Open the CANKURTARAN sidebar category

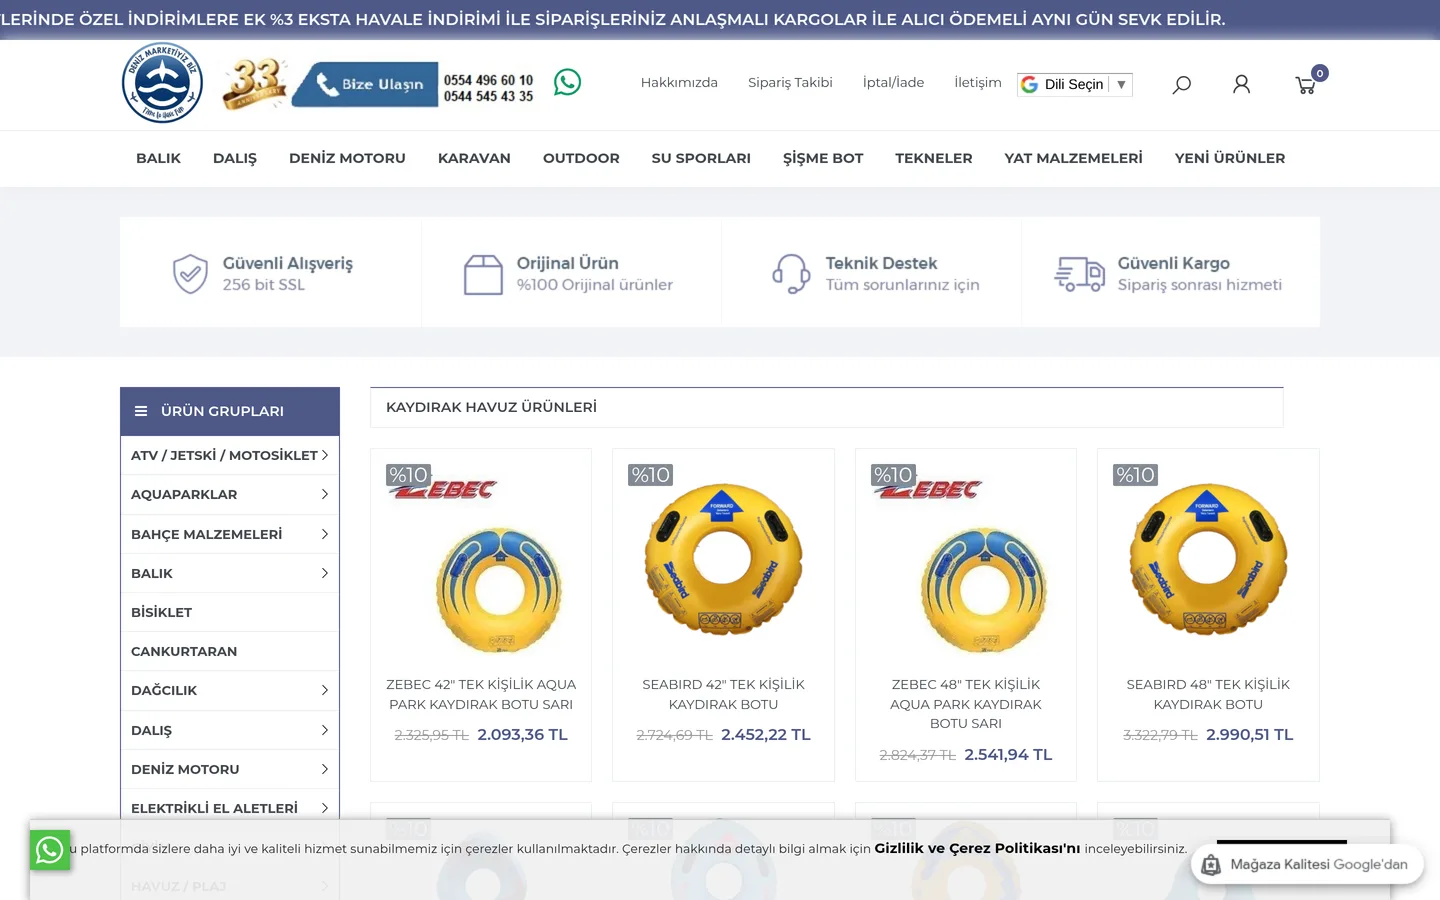click(x=184, y=651)
